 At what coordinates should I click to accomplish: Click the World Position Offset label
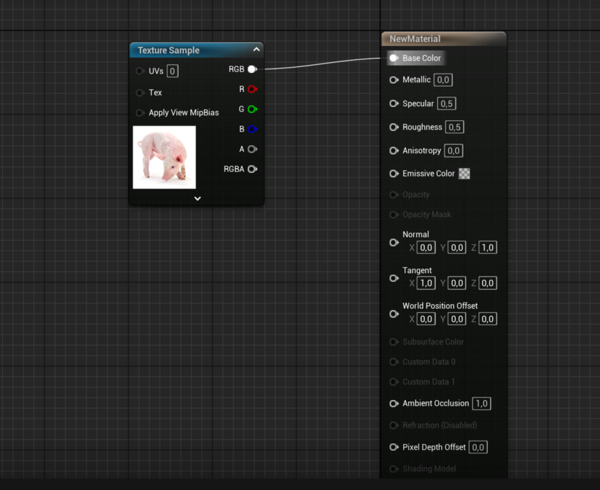(x=440, y=306)
